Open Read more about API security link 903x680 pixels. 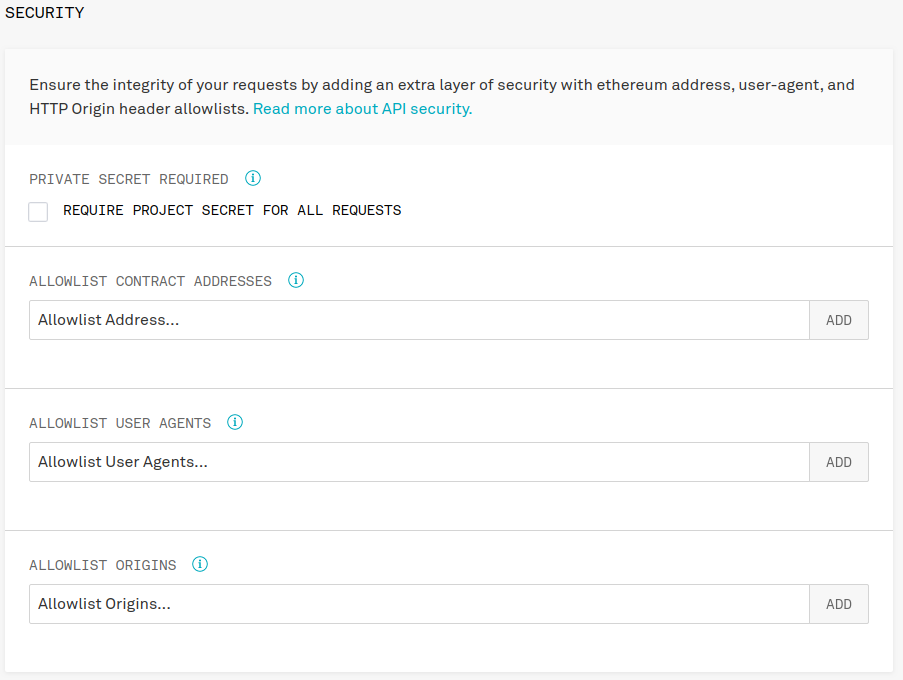[362, 109]
